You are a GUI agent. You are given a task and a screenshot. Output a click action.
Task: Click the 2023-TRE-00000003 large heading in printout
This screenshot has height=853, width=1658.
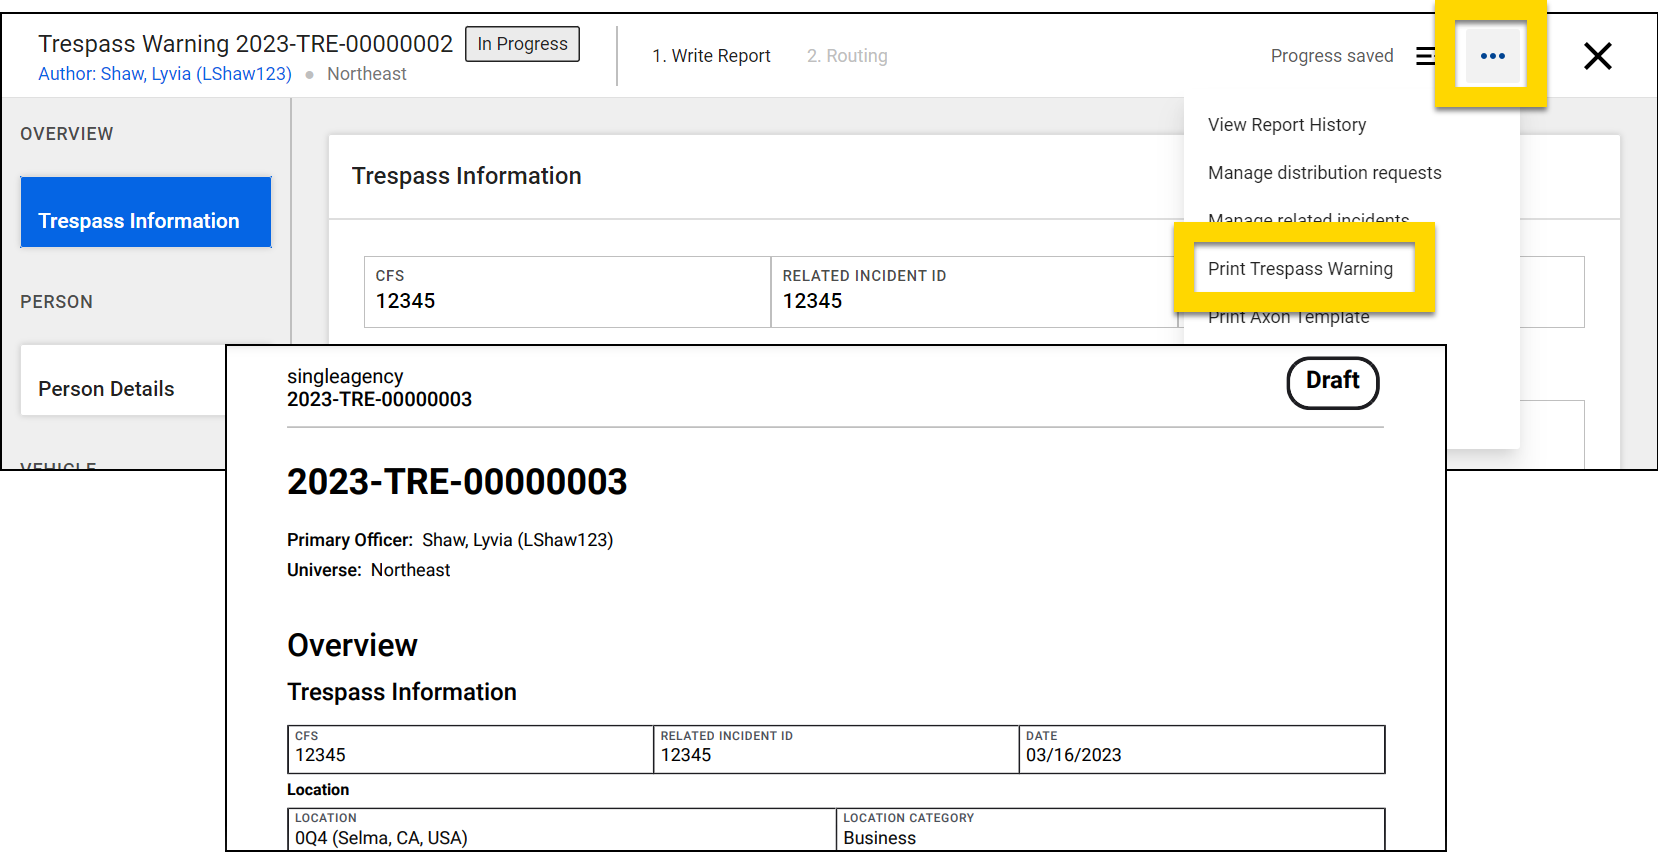coord(457,482)
